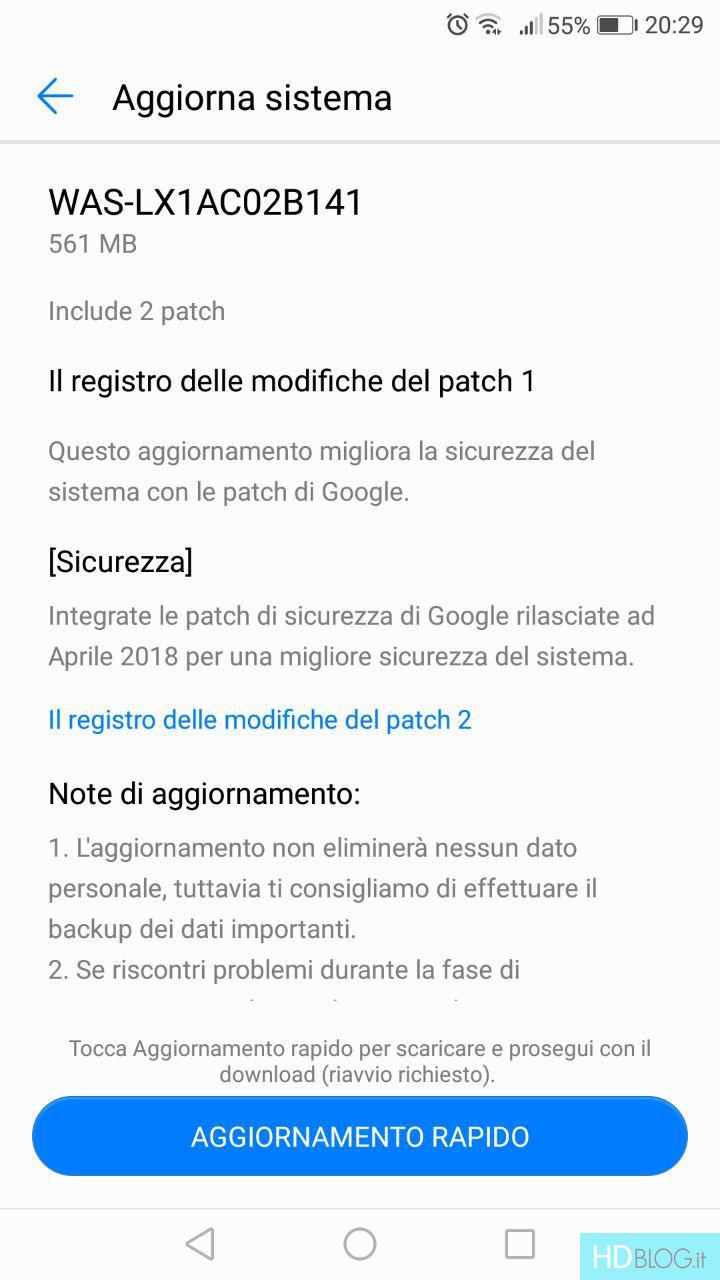The width and height of the screenshot is (720, 1280).
Task: Tap the WAS-LX1AC02B141 version heading
Action: click(205, 202)
